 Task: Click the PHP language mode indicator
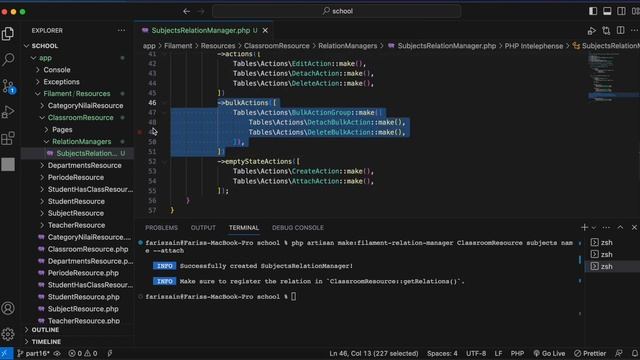tap(517, 353)
